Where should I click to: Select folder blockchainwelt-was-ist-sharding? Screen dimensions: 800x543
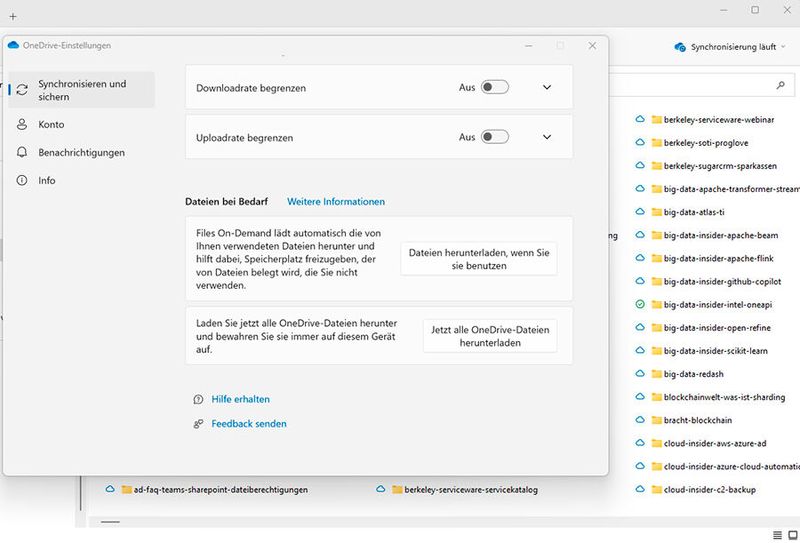(x=724, y=397)
